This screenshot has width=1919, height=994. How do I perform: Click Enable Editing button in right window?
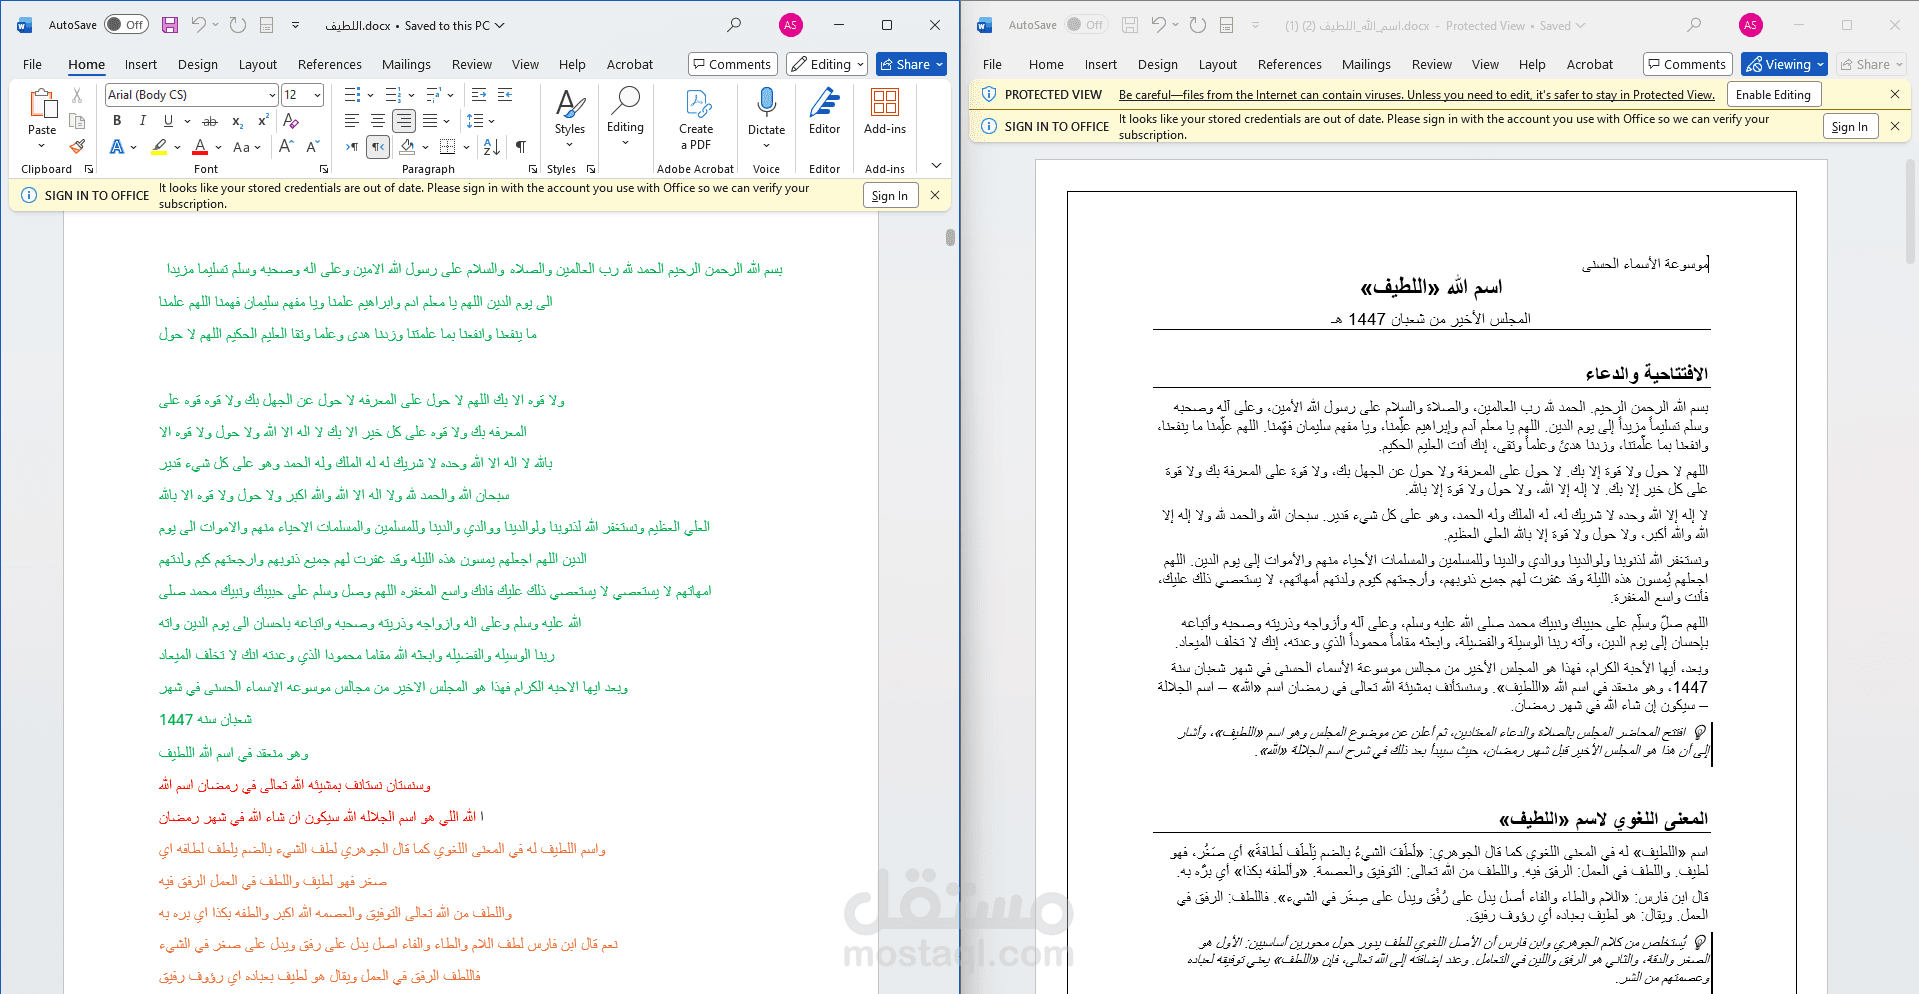click(x=1773, y=95)
